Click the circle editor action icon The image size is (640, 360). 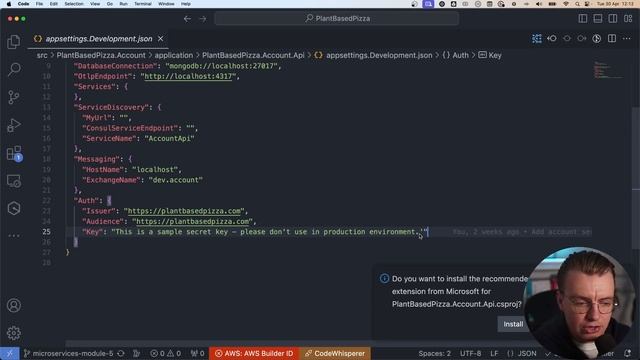click(567, 39)
